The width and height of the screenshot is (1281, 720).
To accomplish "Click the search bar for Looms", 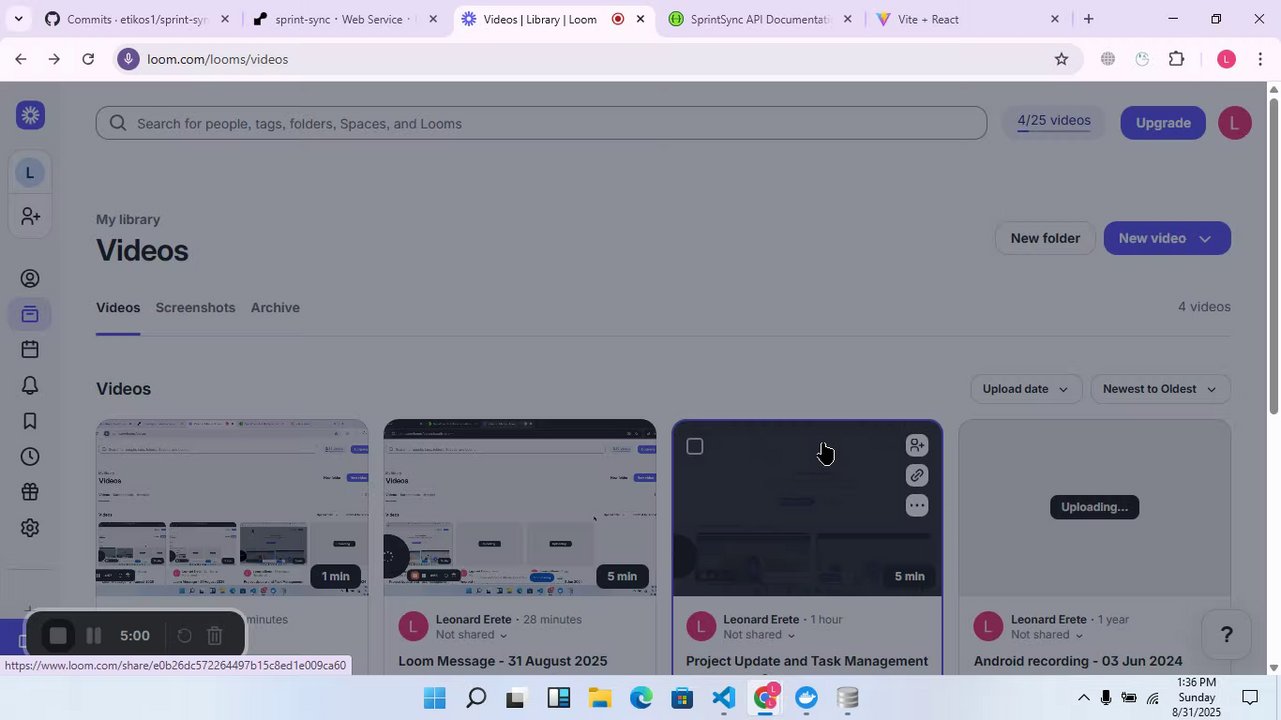I will 541,123.
